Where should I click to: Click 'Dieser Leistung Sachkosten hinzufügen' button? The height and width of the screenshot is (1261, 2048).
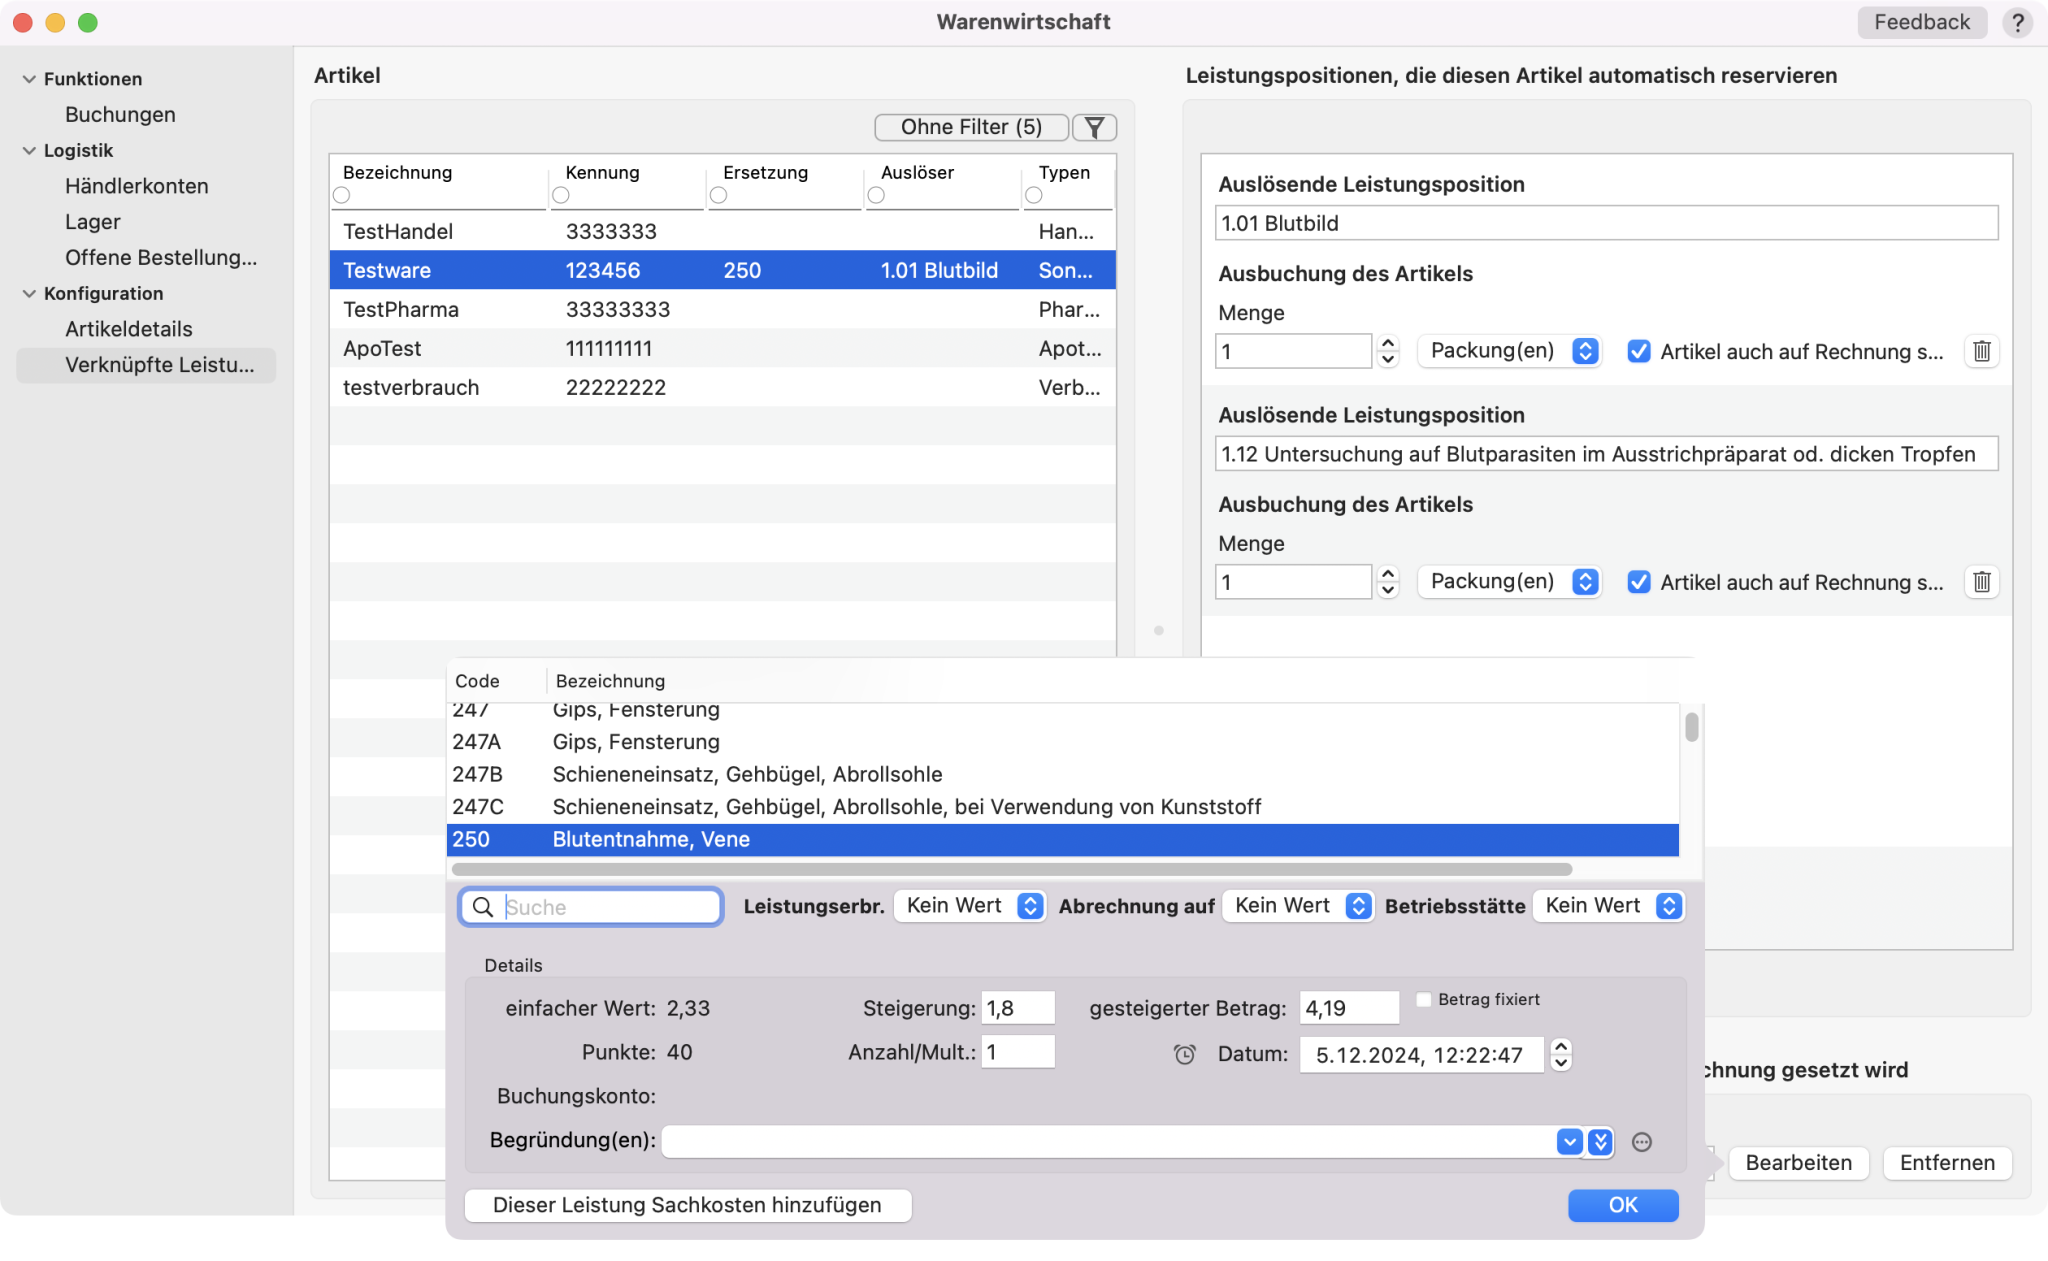point(688,1205)
